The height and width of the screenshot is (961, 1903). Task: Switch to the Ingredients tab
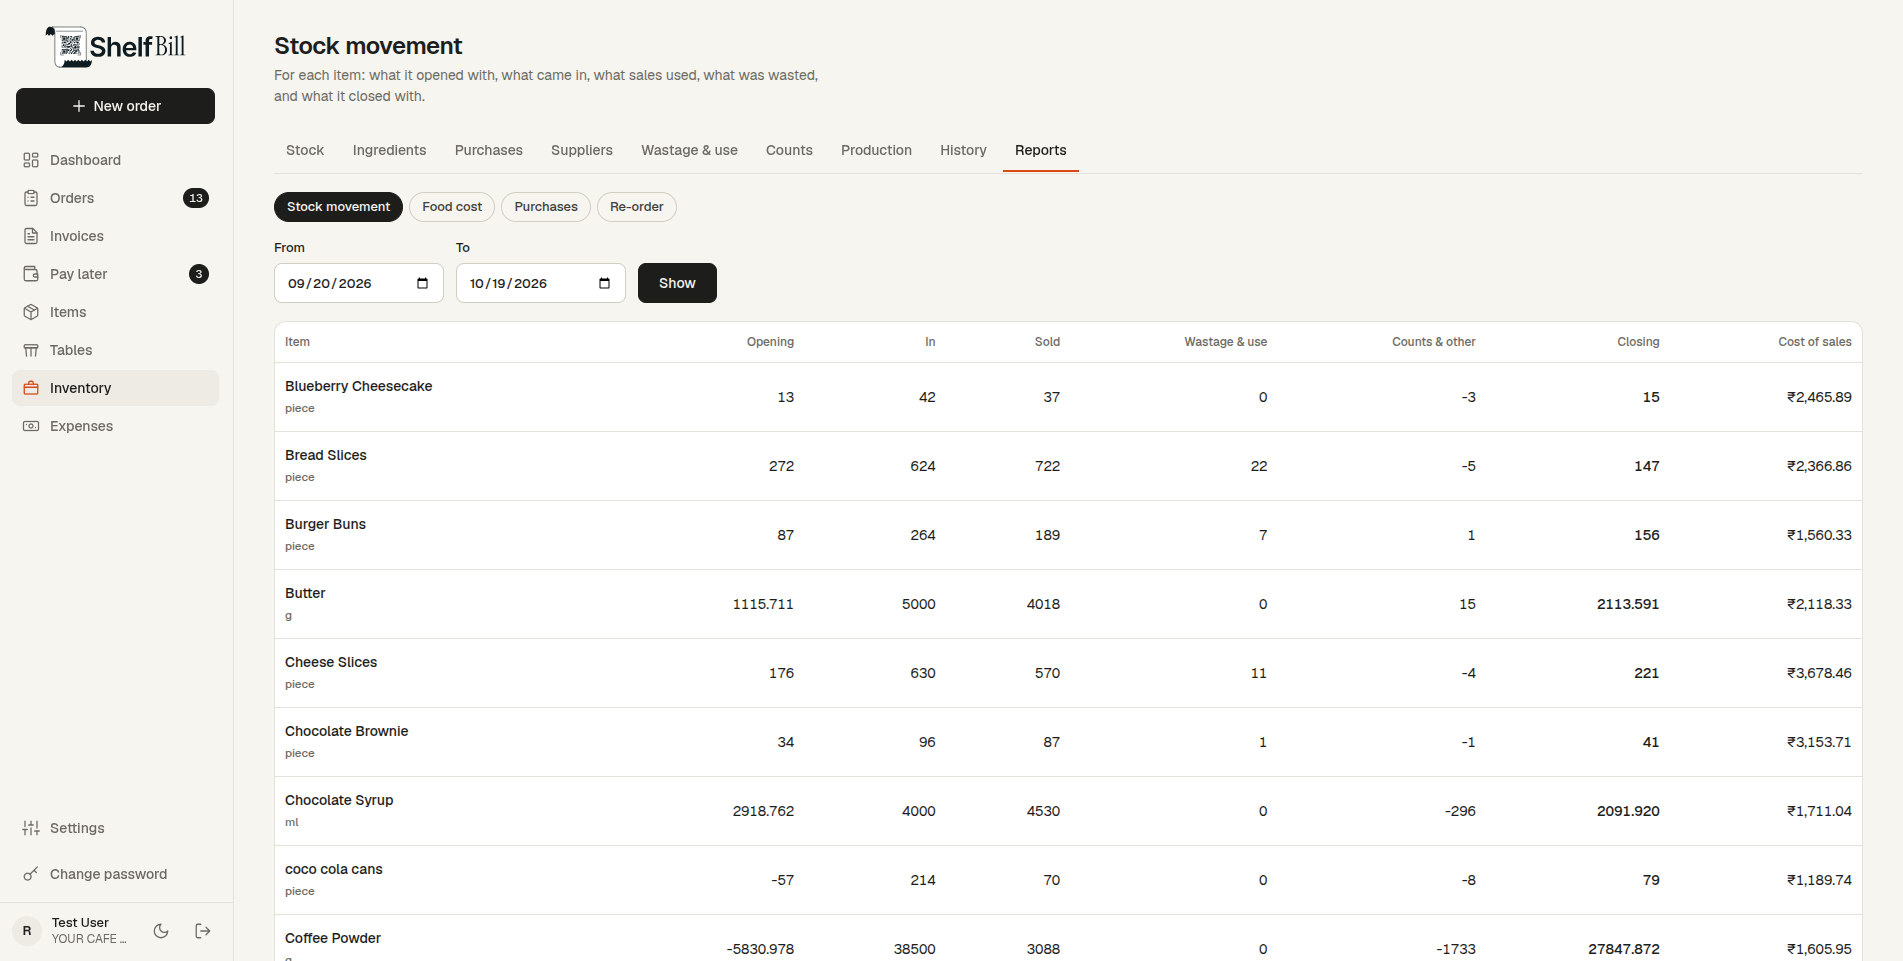(x=389, y=150)
